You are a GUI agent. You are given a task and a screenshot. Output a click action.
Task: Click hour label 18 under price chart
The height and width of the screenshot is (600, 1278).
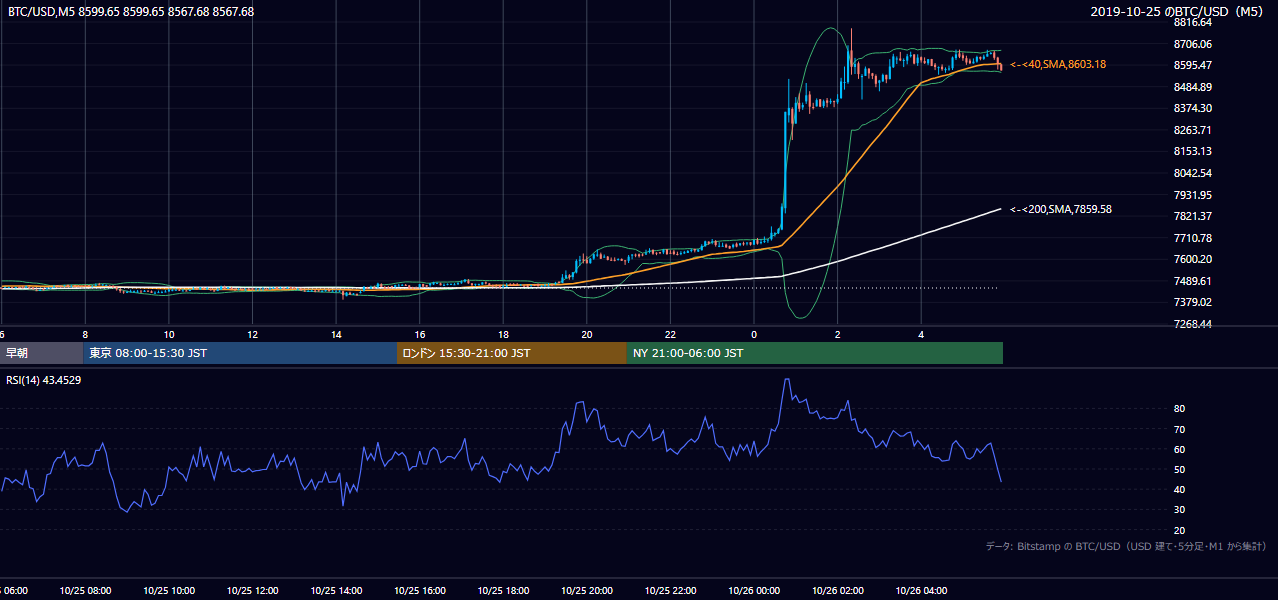[503, 335]
